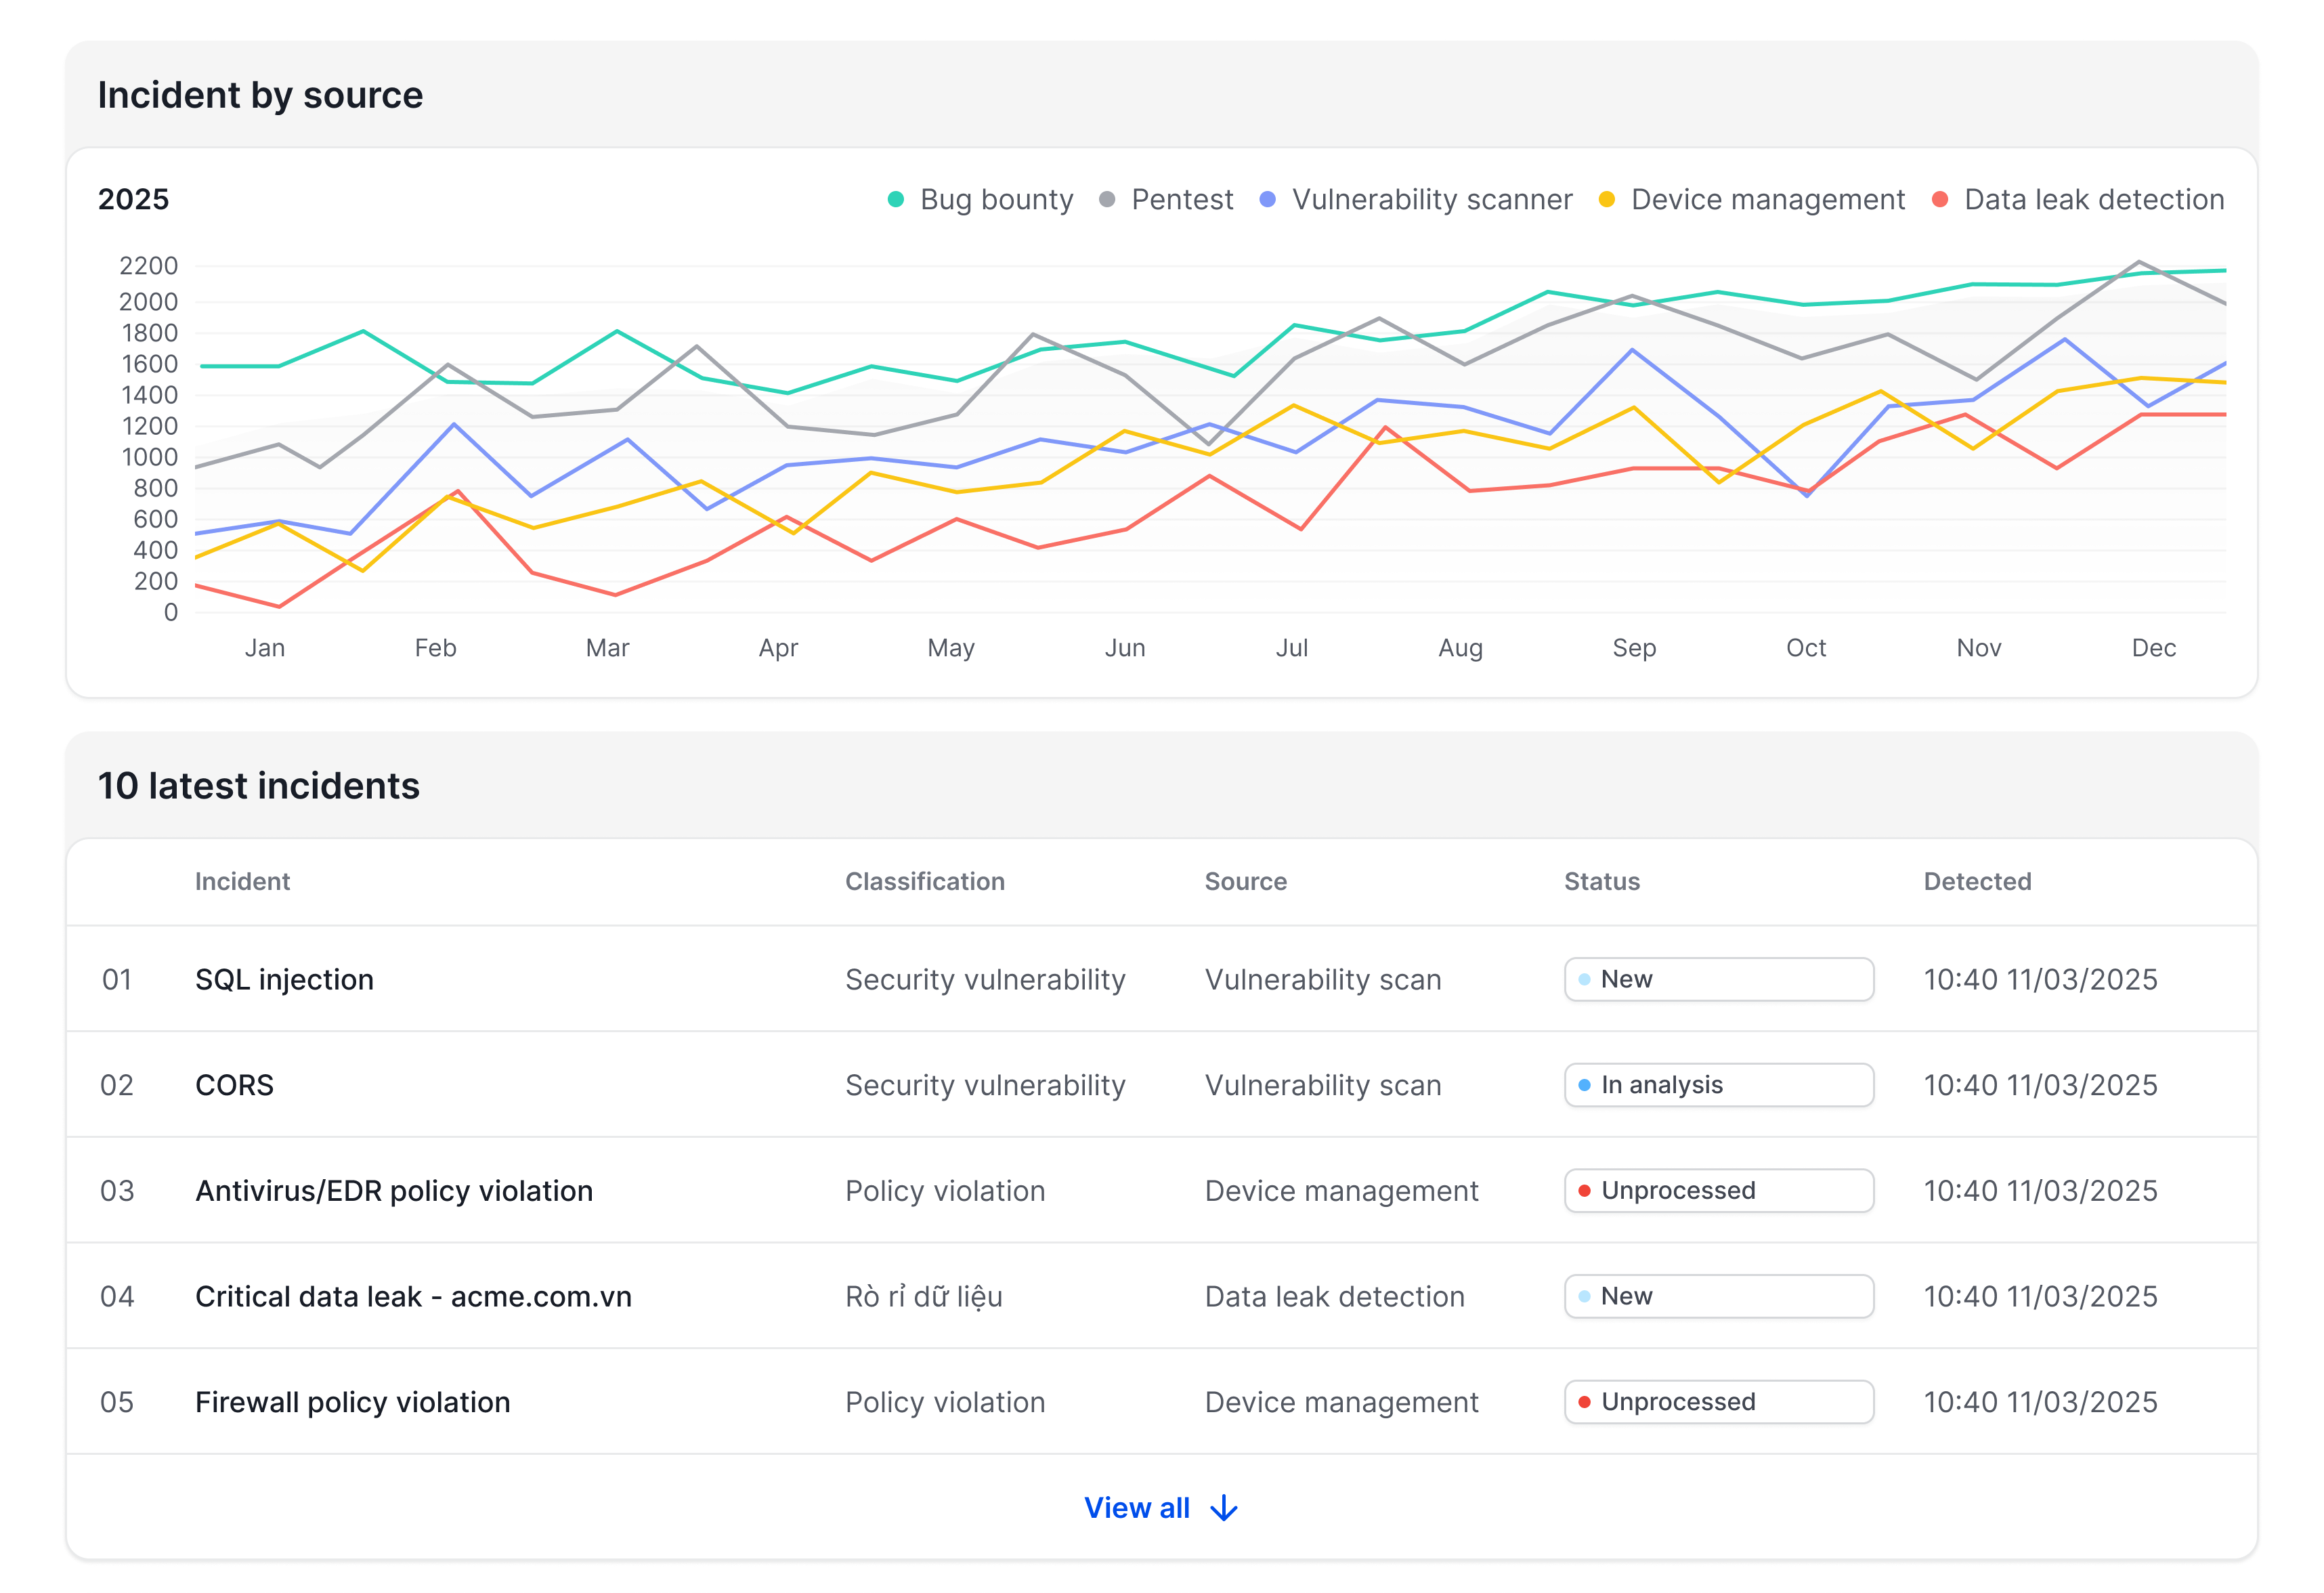Click the Incident column header

[x=242, y=881]
